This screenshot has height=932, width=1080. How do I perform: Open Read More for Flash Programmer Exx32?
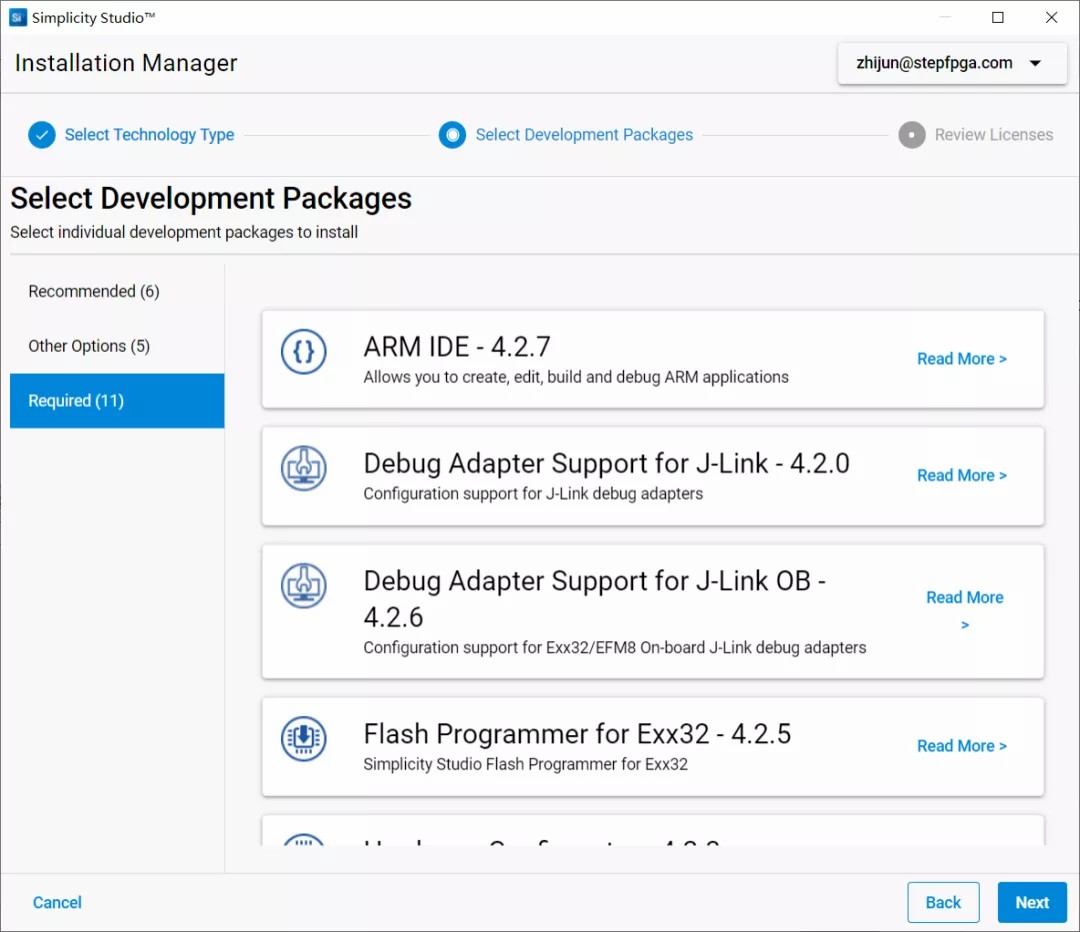[962, 746]
